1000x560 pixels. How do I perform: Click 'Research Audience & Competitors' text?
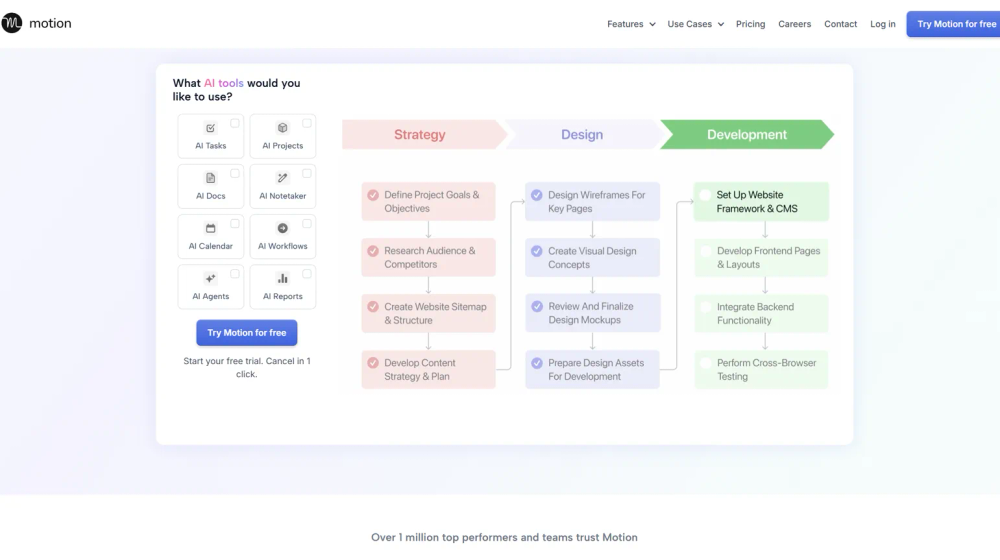(430, 258)
